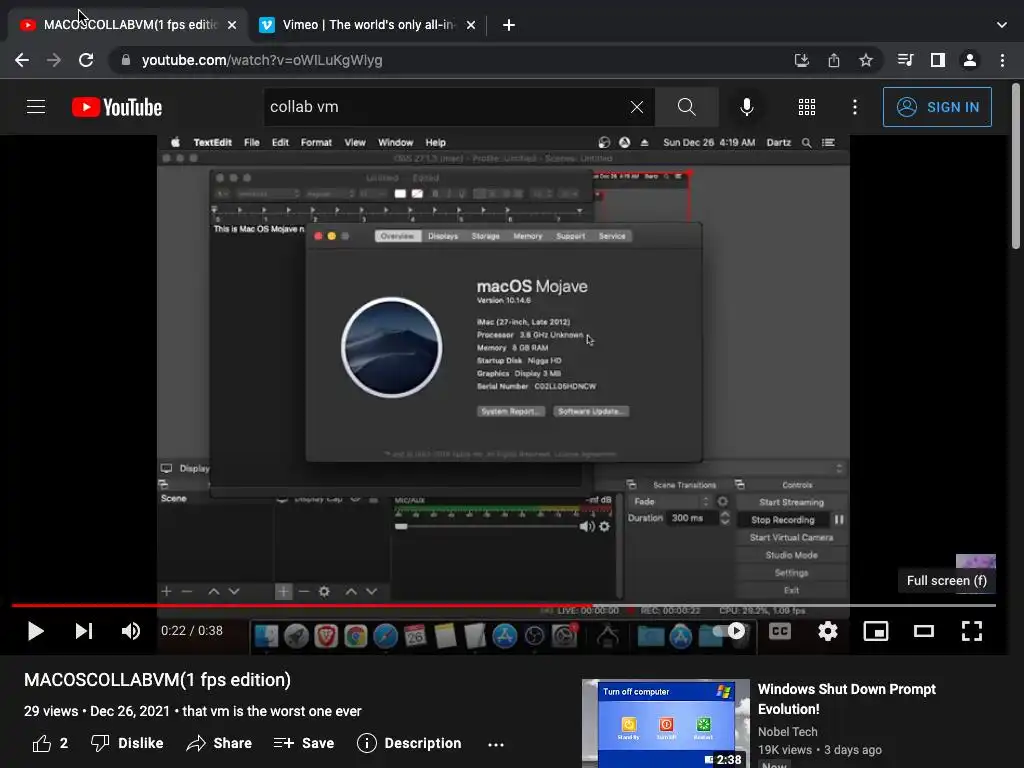Toggle closed captions button
Image resolution: width=1024 pixels, height=768 pixels.
[x=780, y=631]
